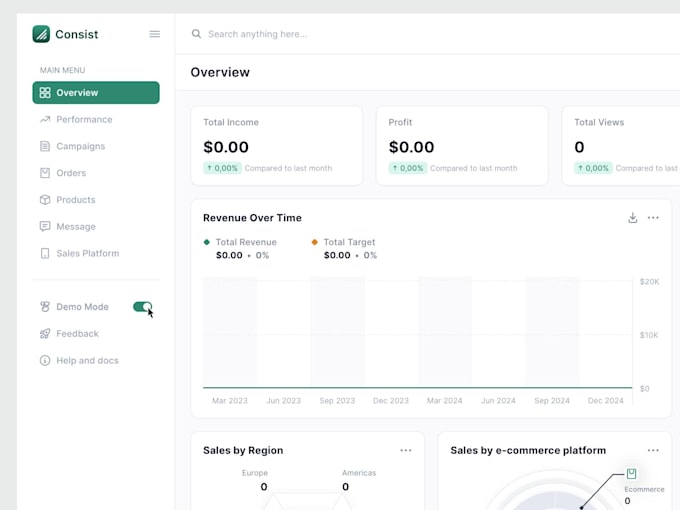Click the Overview page heading
The image size is (680, 510).
(220, 72)
